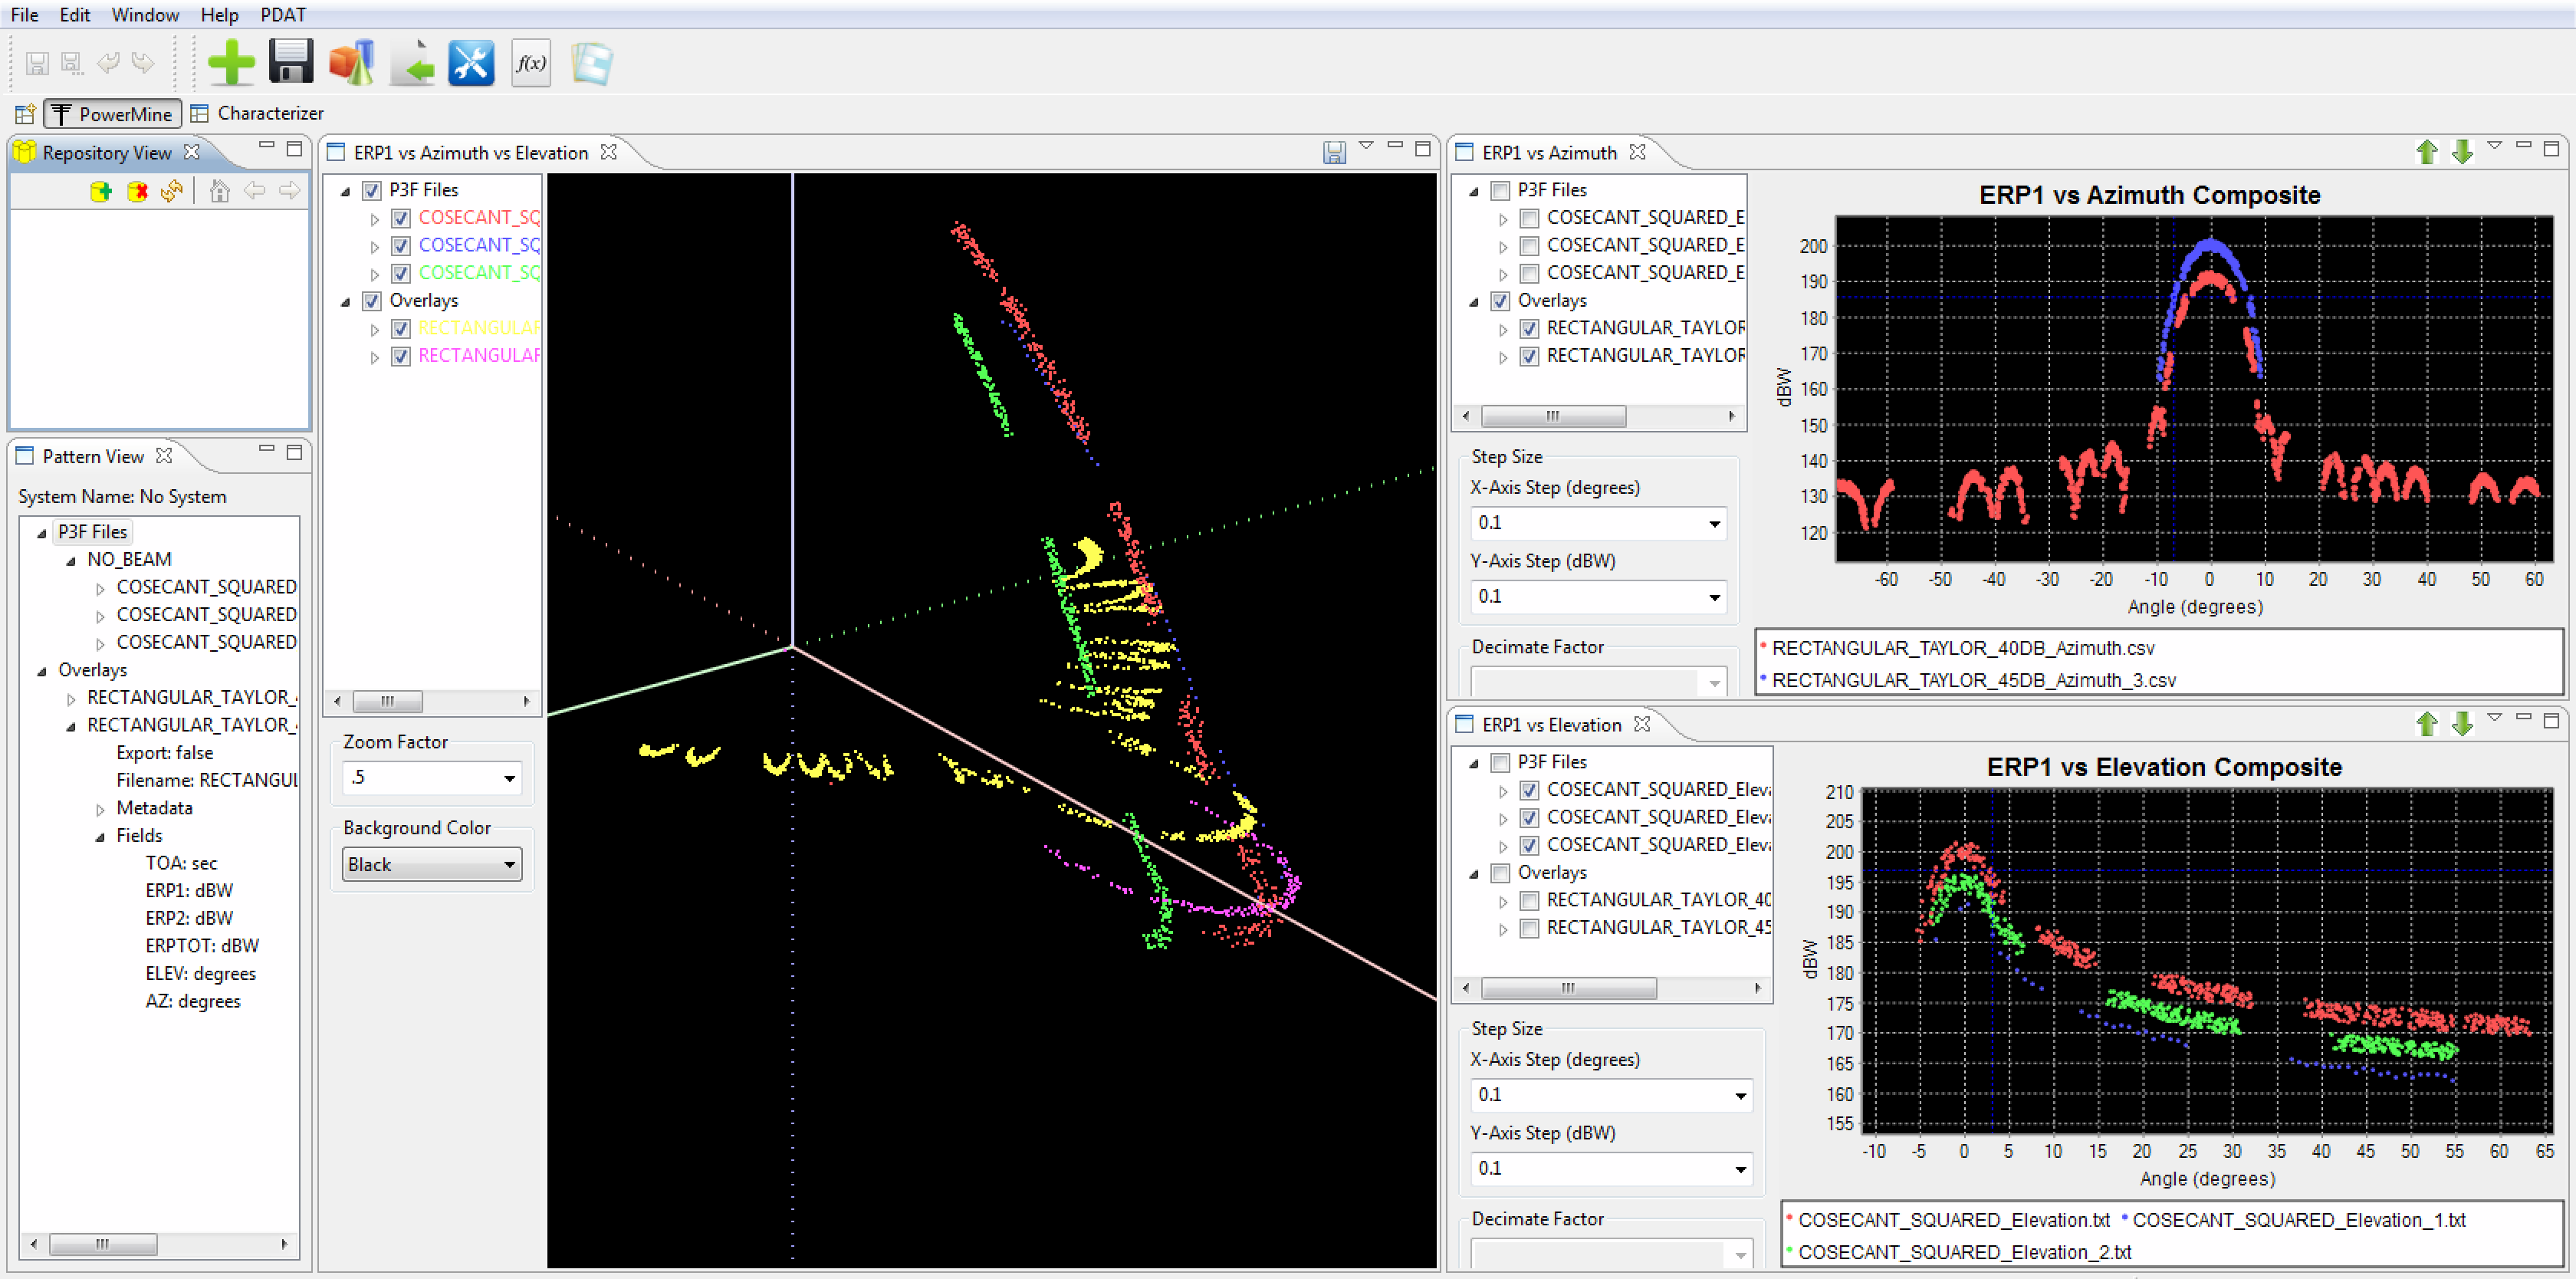The width and height of the screenshot is (2576, 1279).
Task: Add a repository with yellow database plus icon
Action: pos(101,190)
